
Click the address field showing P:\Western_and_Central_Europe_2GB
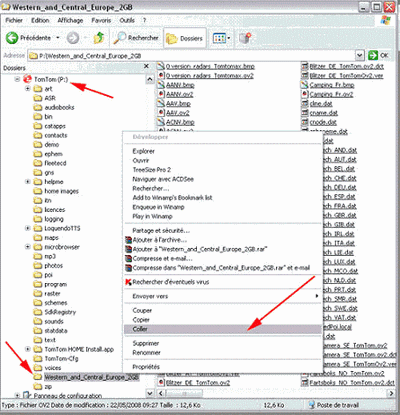point(192,56)
